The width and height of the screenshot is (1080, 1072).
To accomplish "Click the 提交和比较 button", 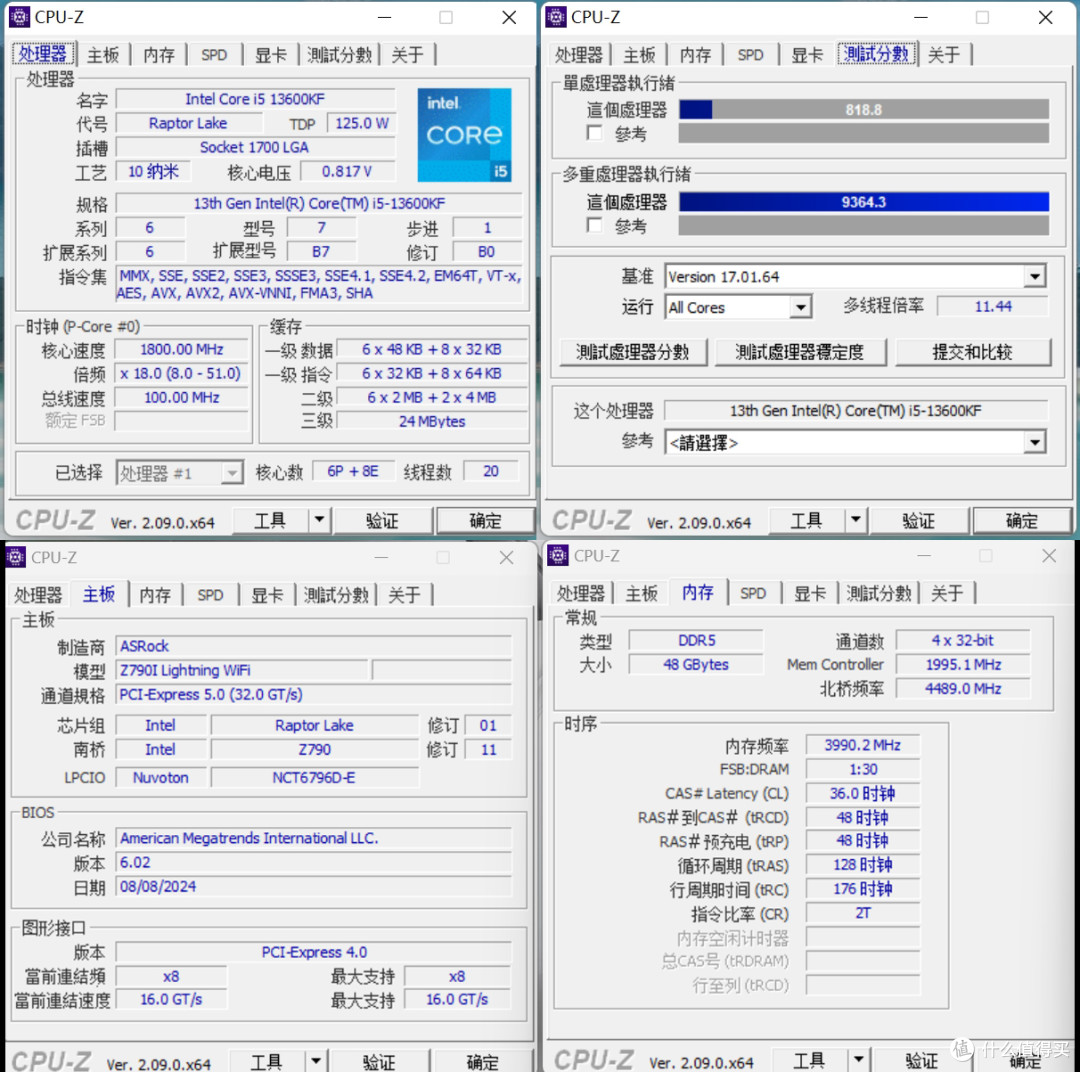I will (973, 352).
